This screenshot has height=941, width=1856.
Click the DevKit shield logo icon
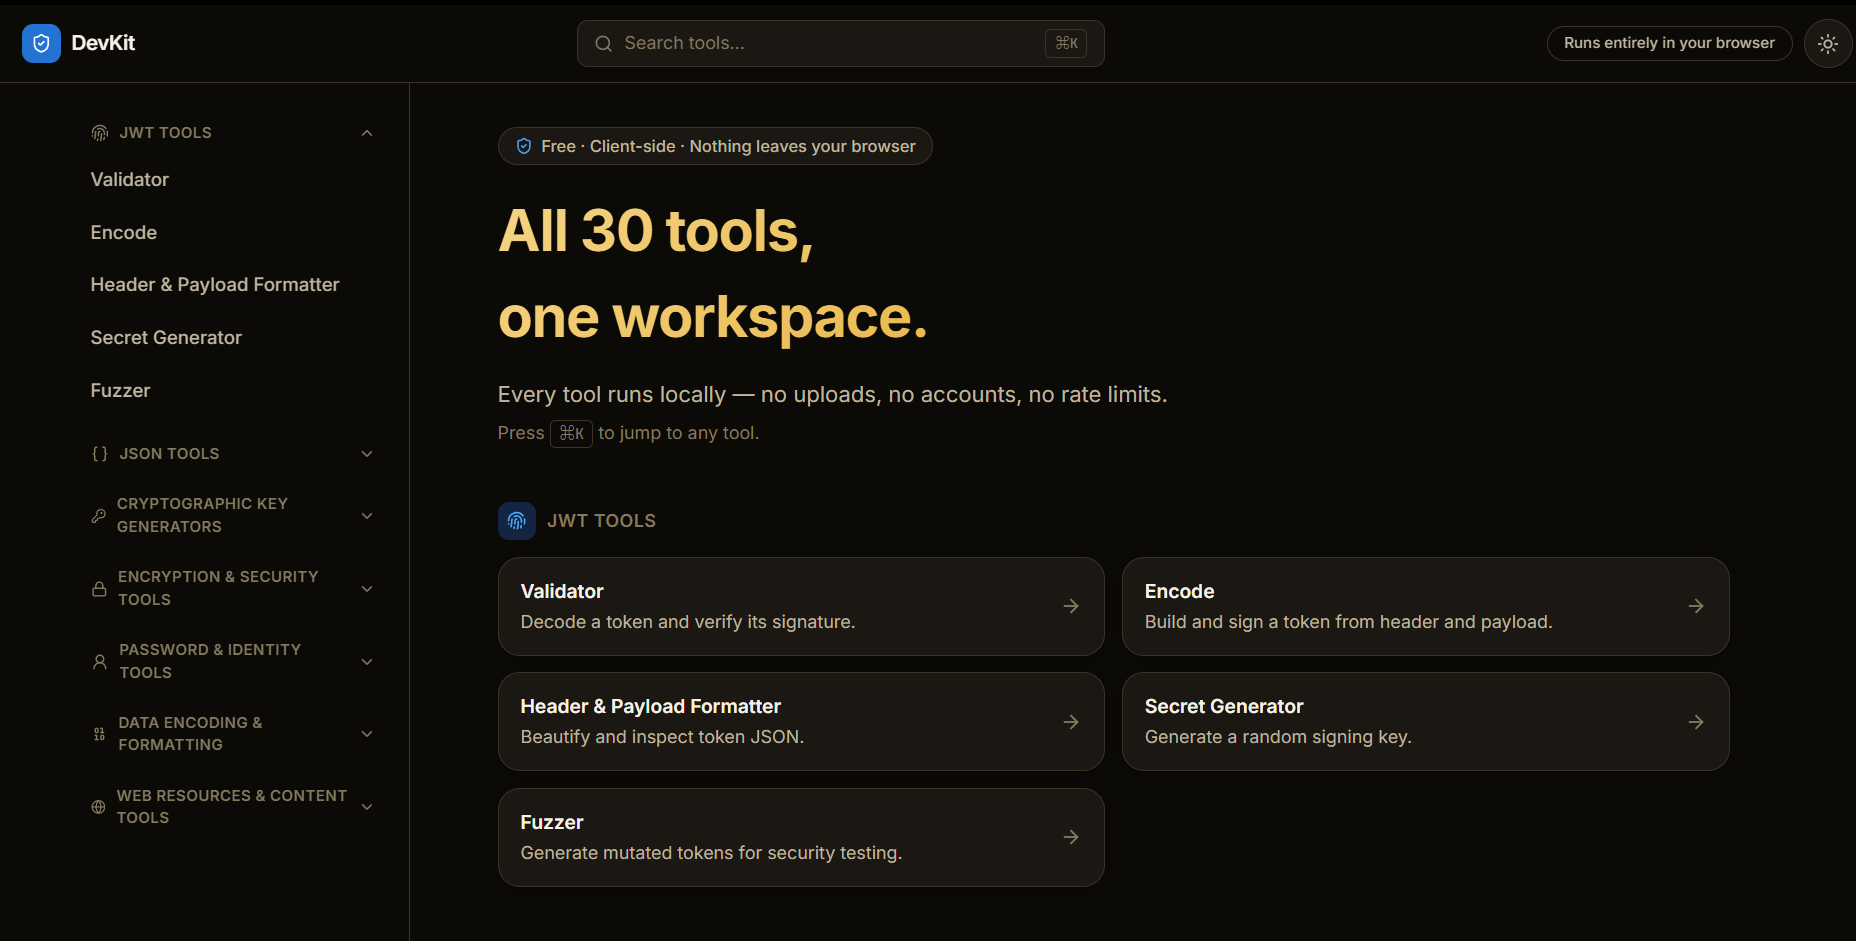coord(41,43)
